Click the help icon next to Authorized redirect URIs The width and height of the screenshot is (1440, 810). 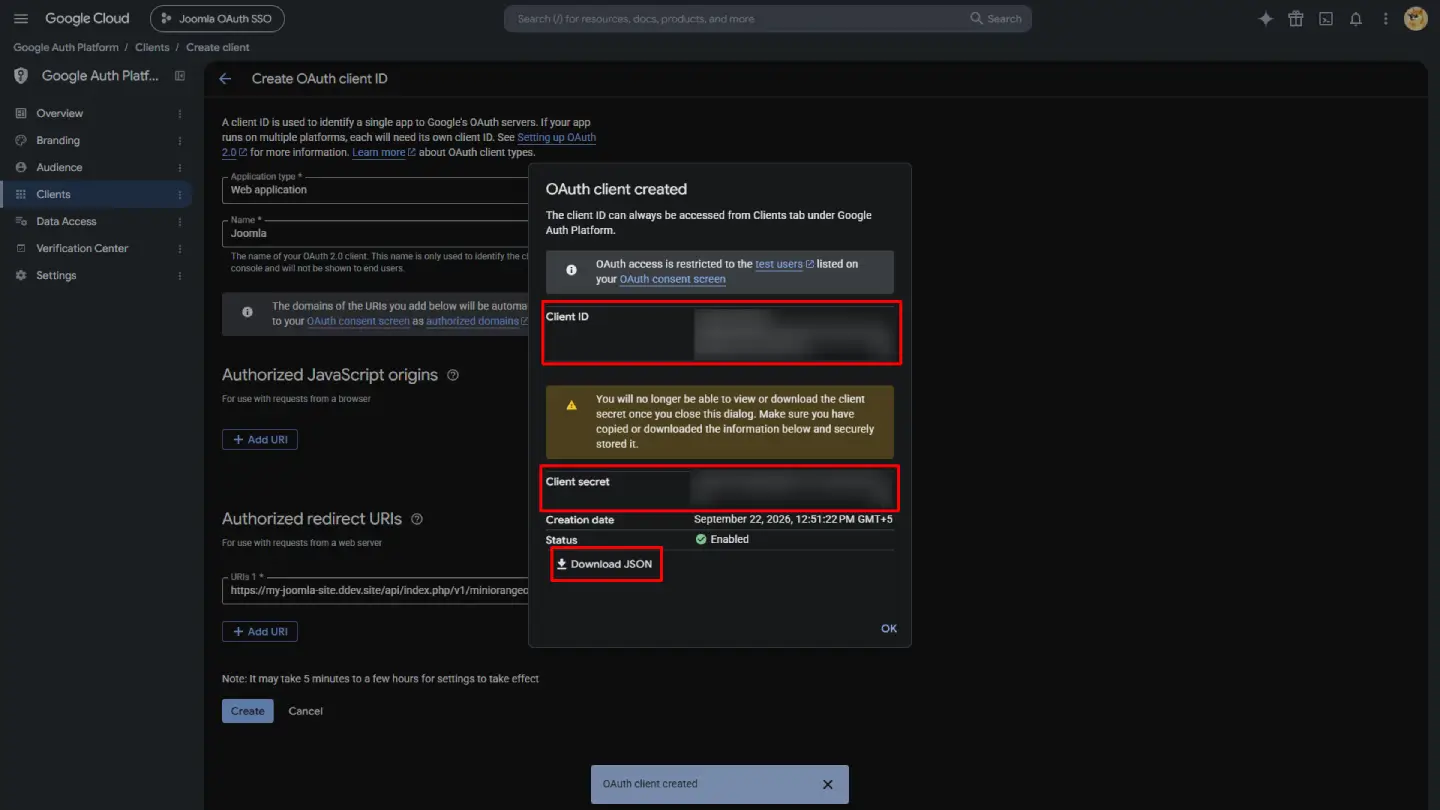[417, 519]
